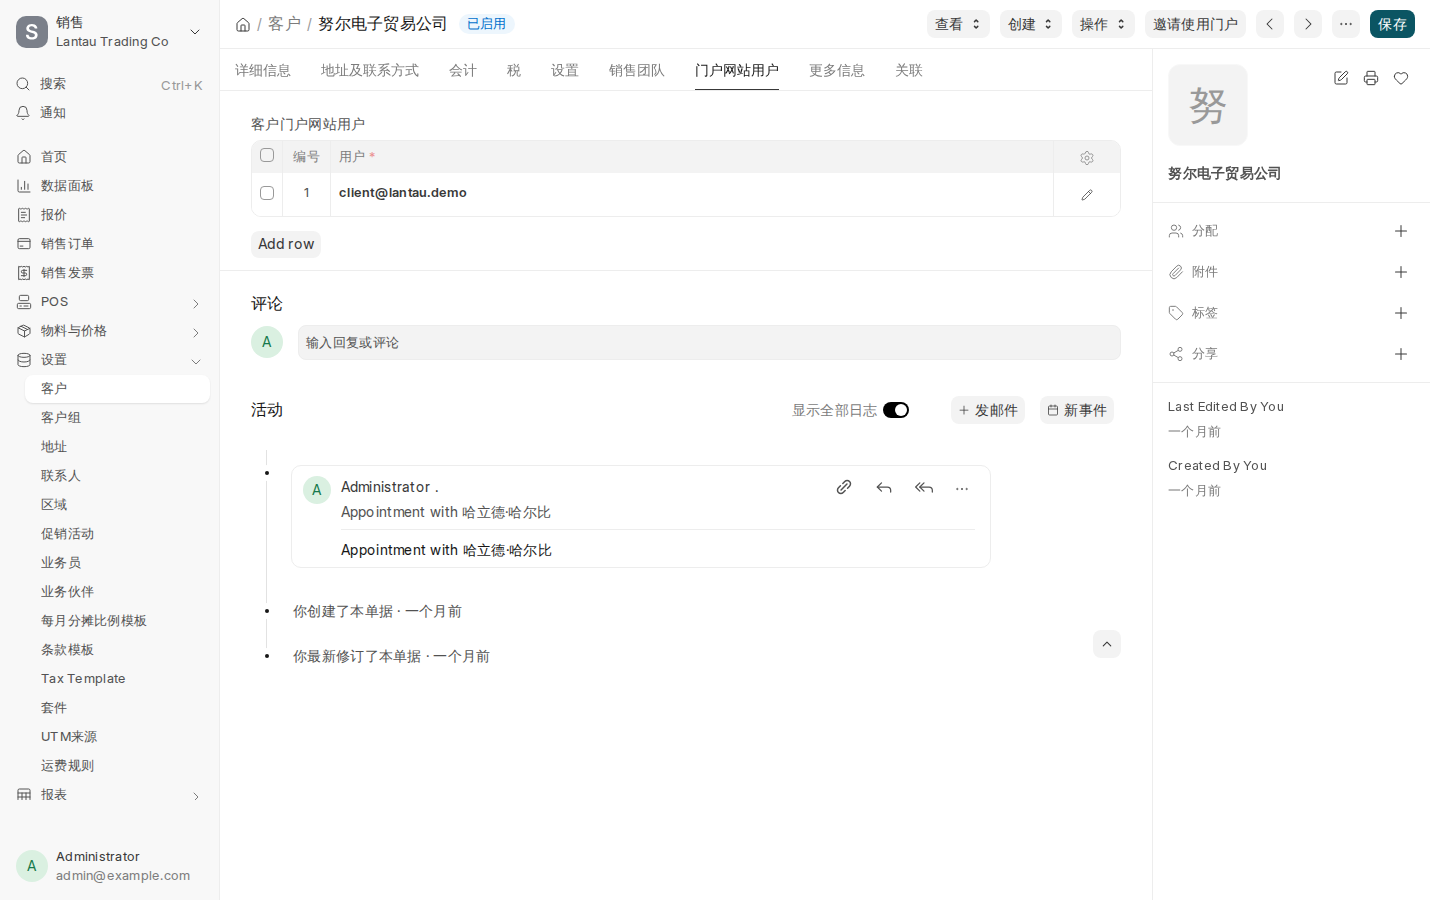1440x900 pixels.
Task: Print this customer document
Action: (1371, 78)
